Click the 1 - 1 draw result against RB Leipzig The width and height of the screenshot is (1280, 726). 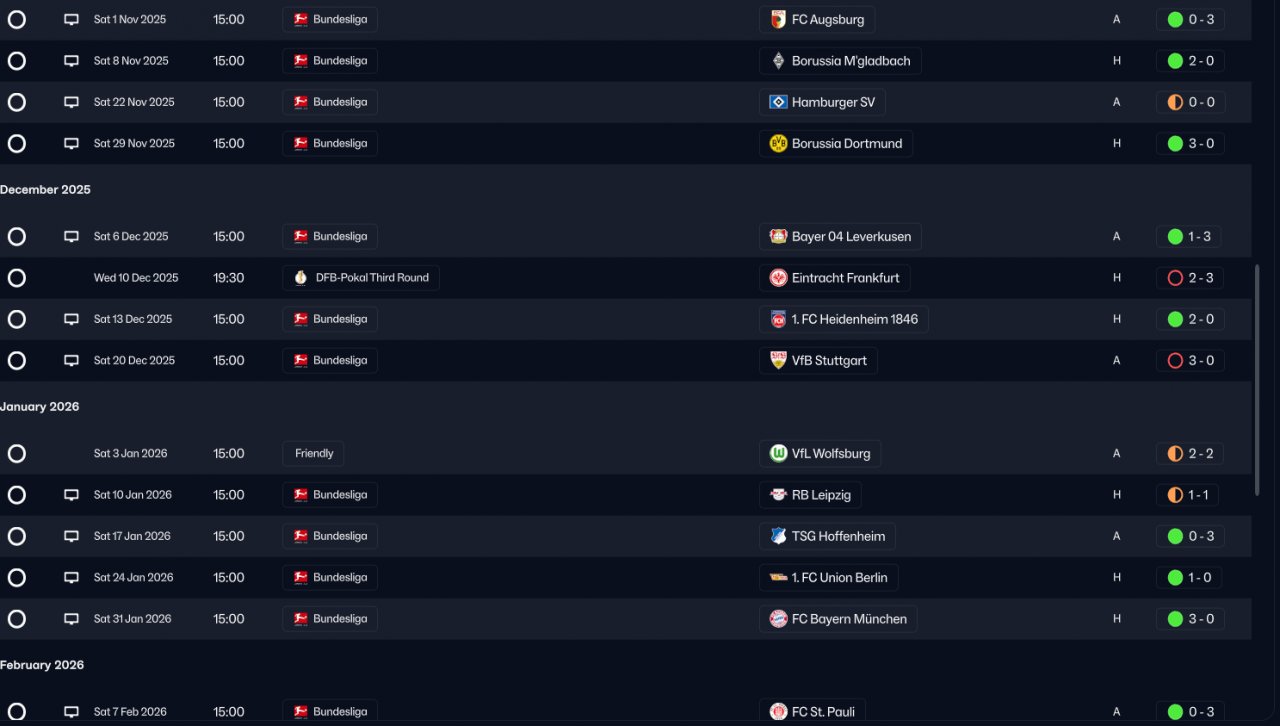pos(1190,495)
